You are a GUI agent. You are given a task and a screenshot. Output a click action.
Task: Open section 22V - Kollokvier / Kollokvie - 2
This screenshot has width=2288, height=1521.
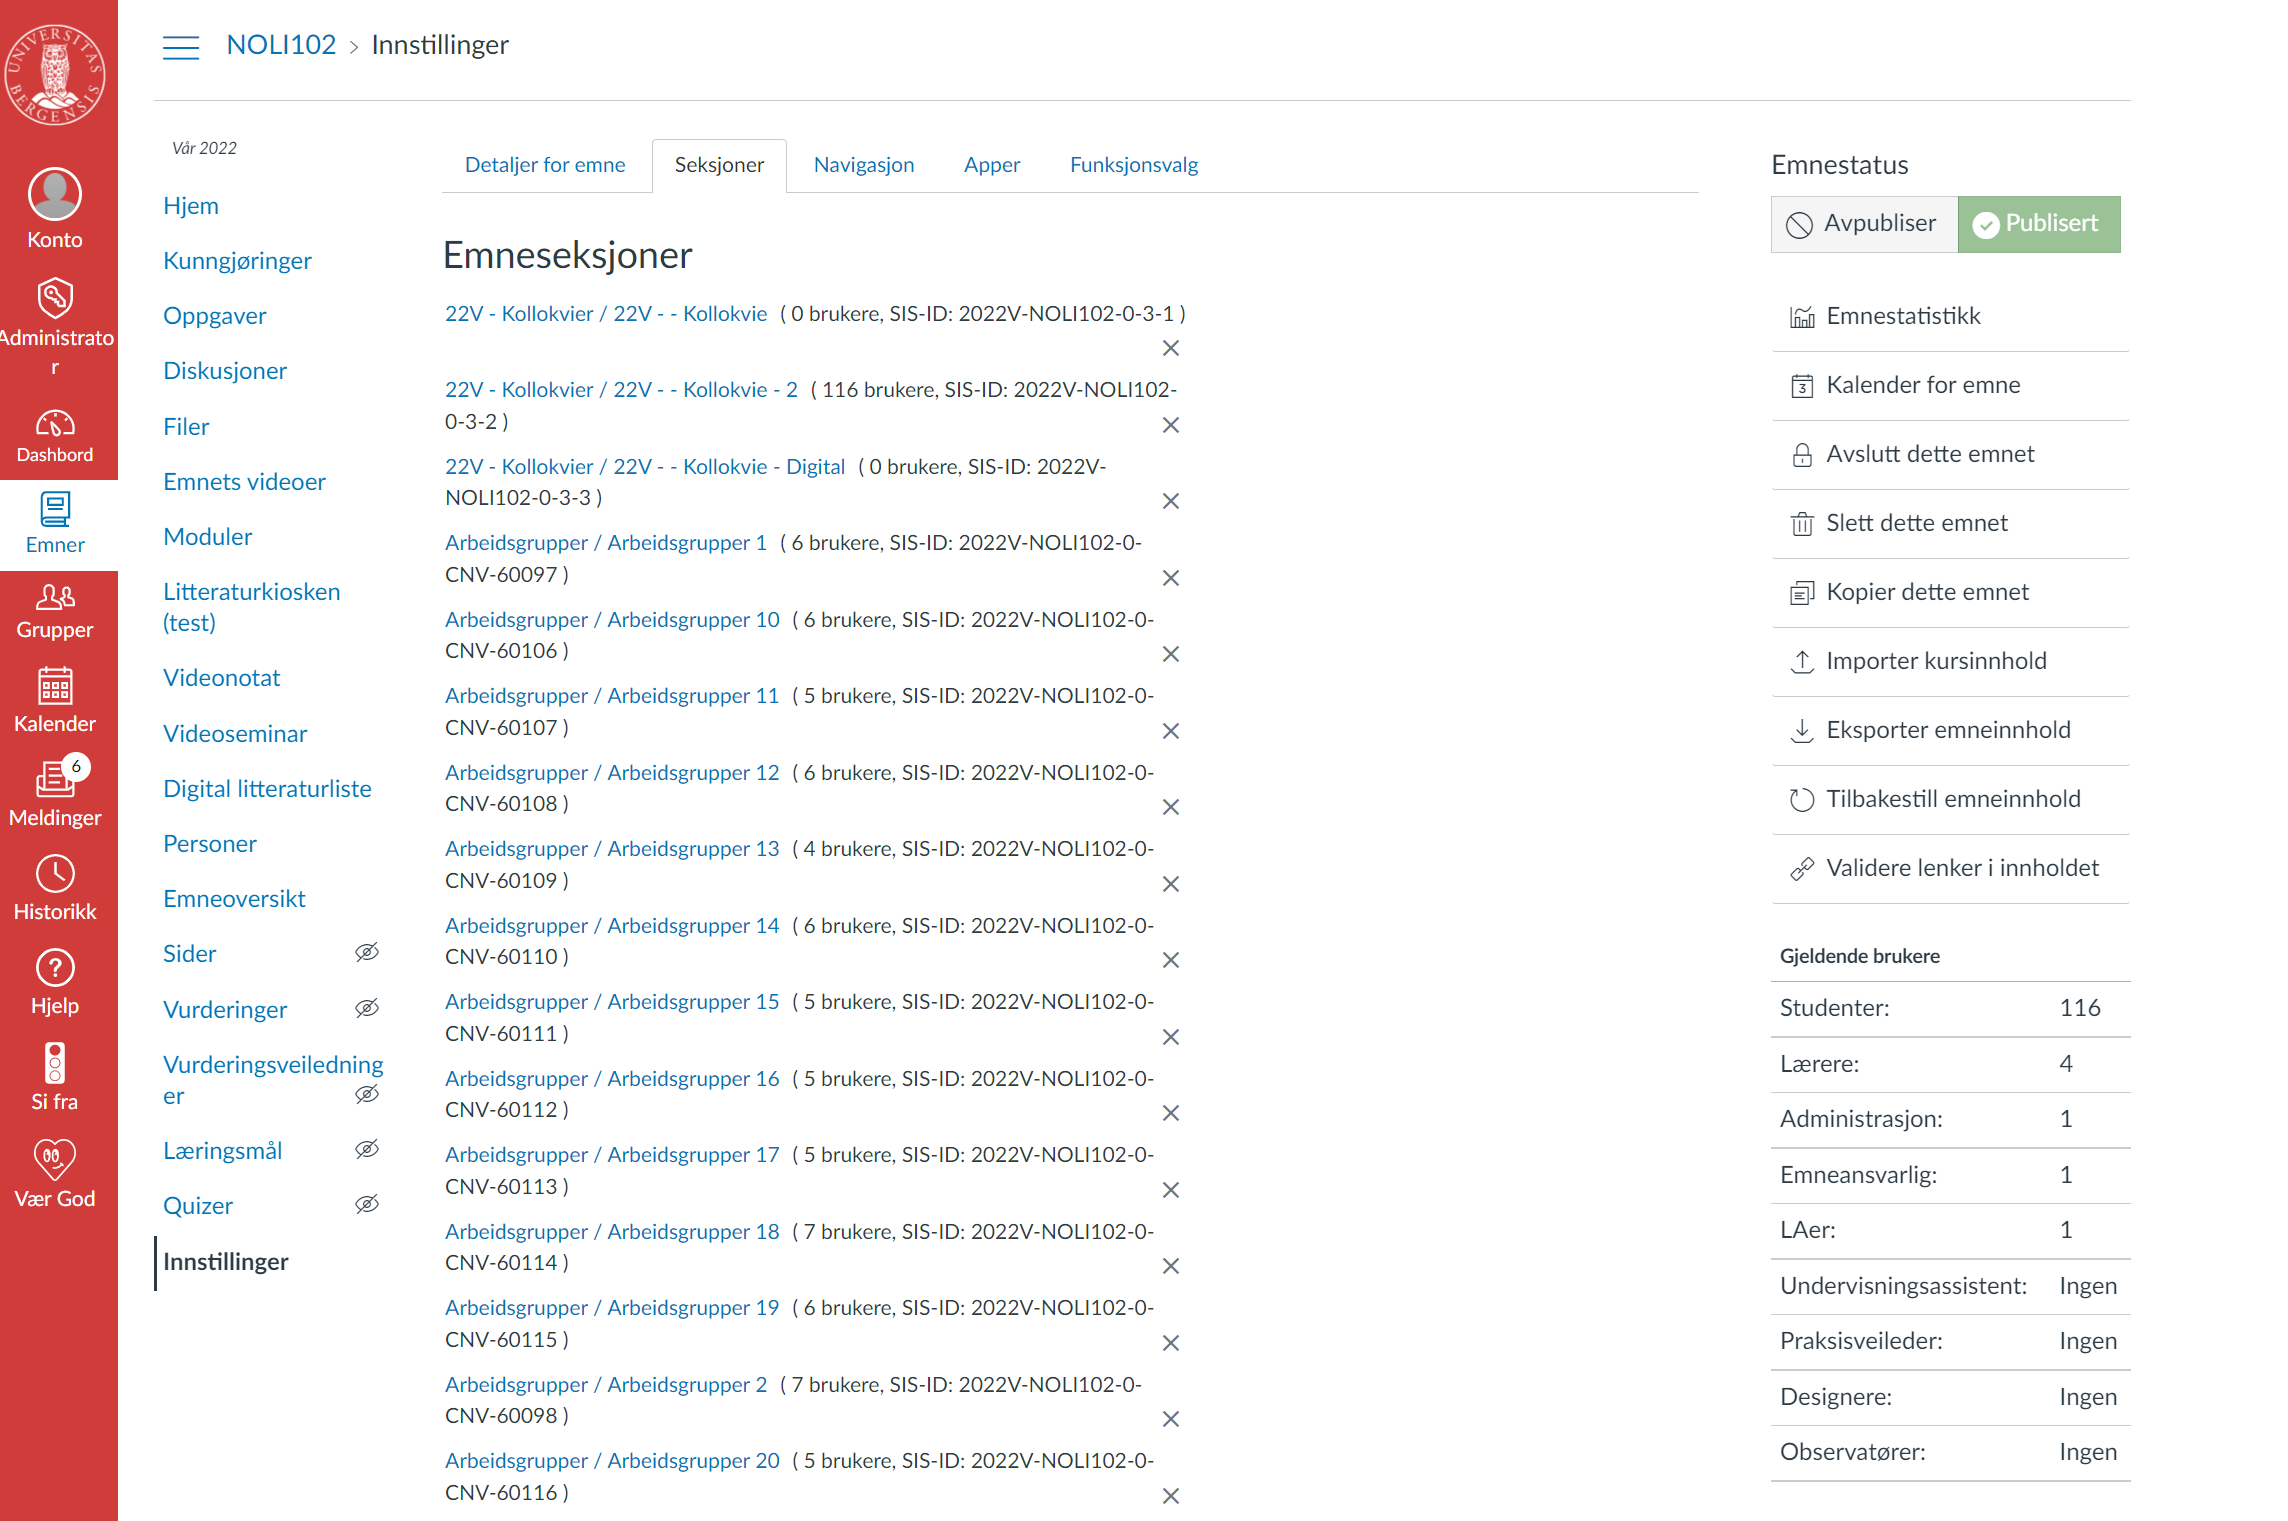[621, 390]
